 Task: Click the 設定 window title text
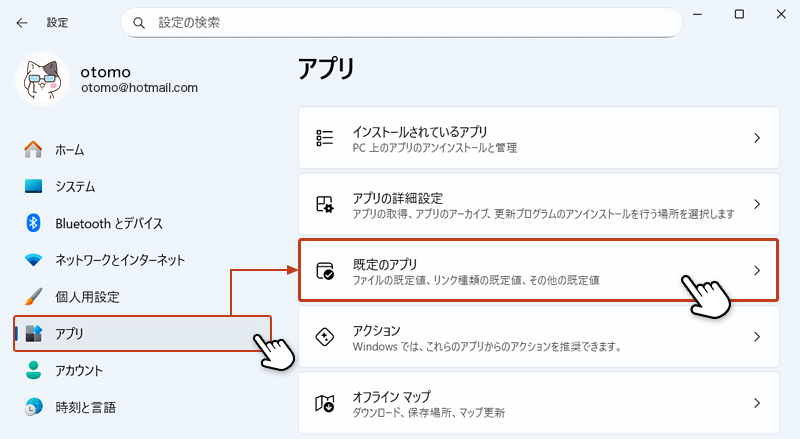point(57,23)
